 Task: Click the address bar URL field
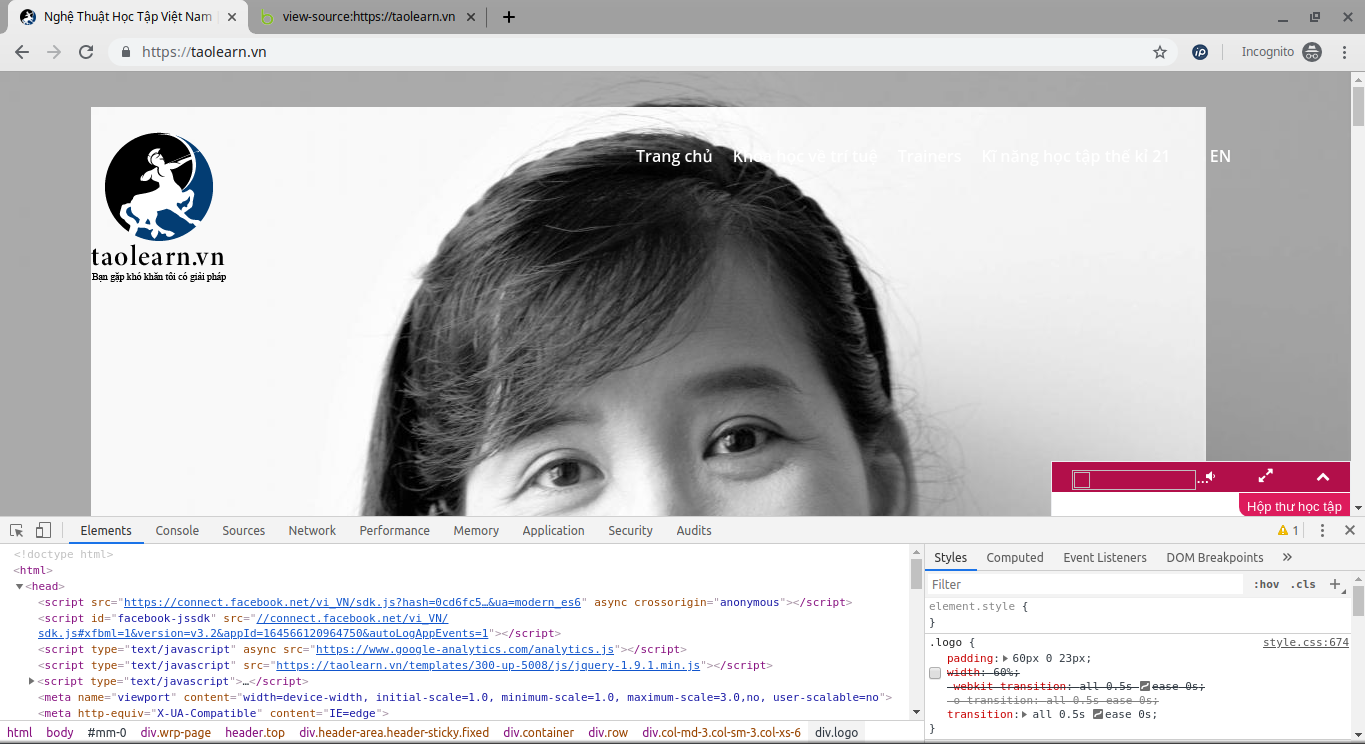tap(640, 52)
